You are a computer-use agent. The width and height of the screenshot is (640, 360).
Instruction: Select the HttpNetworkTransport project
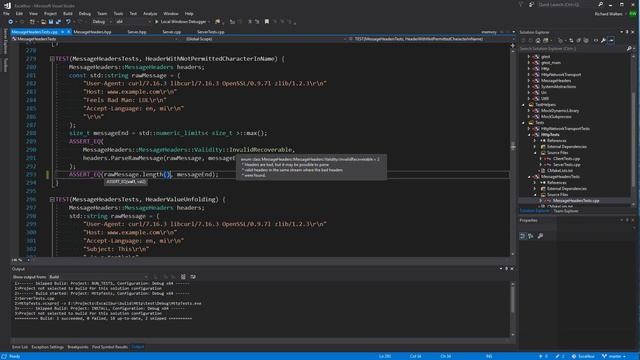pos(561,75)
